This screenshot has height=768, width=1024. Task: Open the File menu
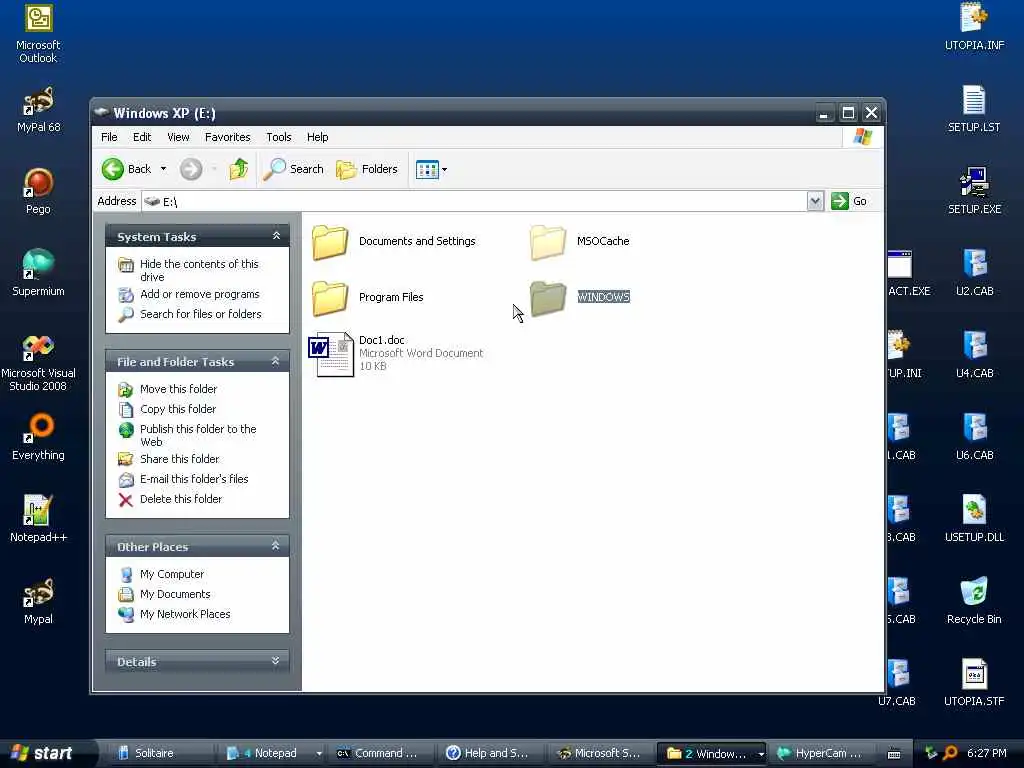point(109,137)
